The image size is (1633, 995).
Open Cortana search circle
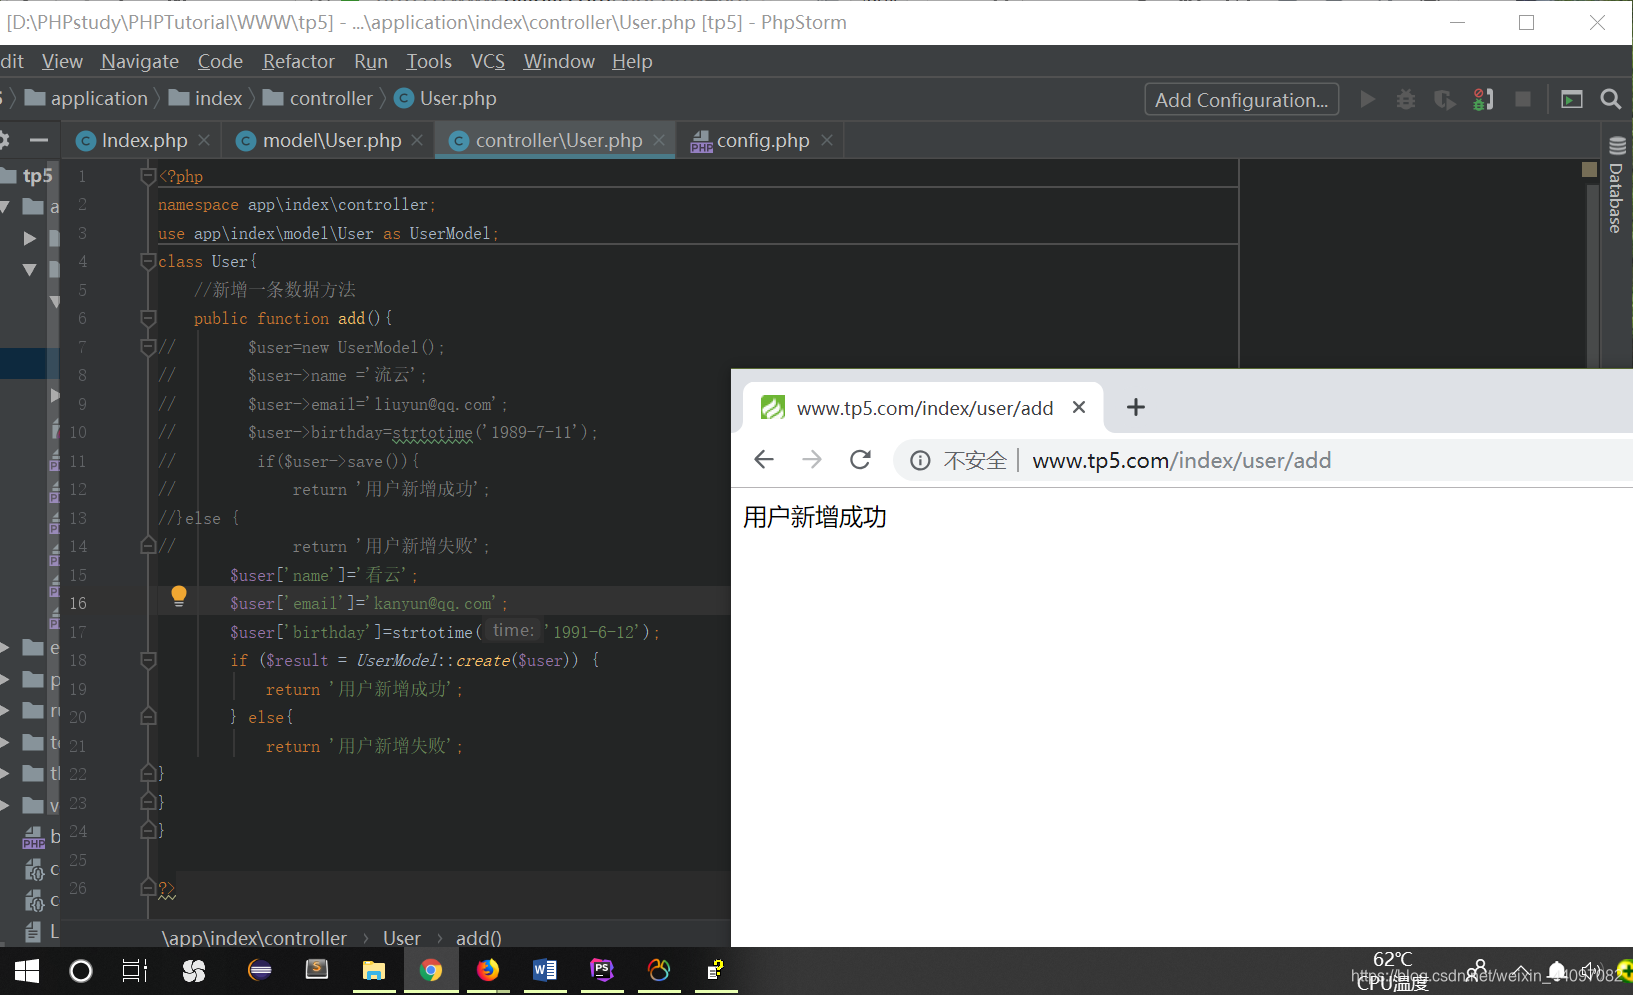point(81,970)
